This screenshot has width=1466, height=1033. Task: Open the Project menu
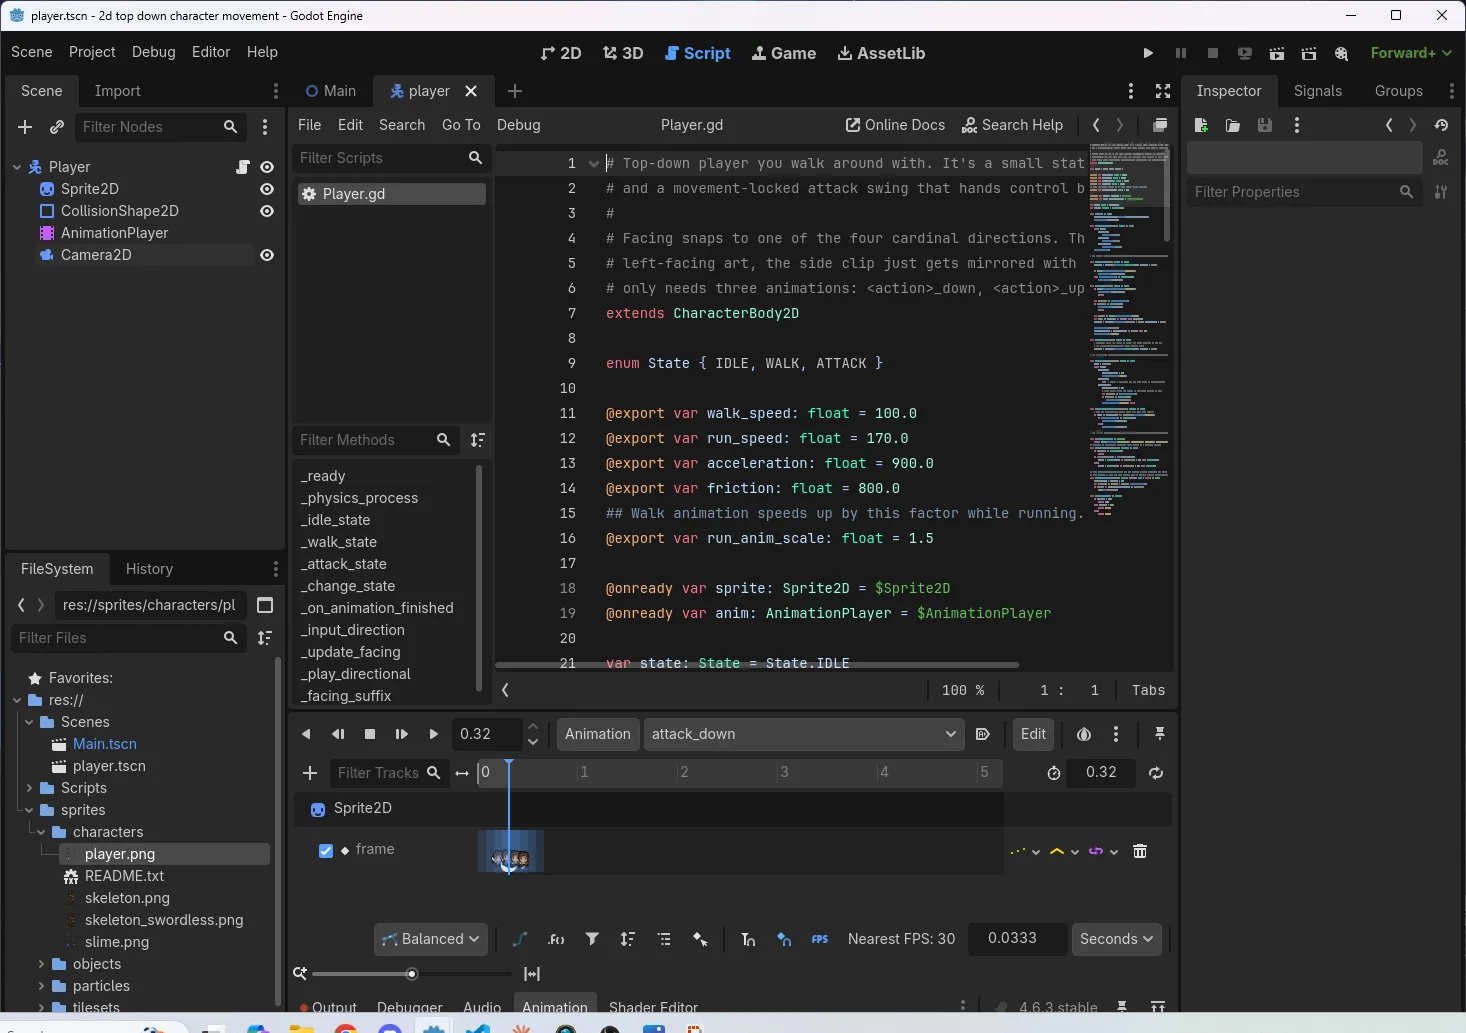click(92, 52)
